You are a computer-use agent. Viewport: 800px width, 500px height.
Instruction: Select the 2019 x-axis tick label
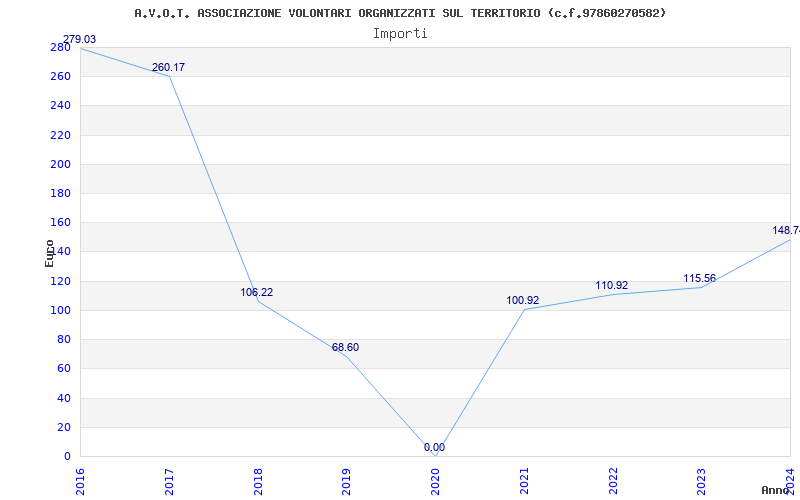(x=346, y=482)
